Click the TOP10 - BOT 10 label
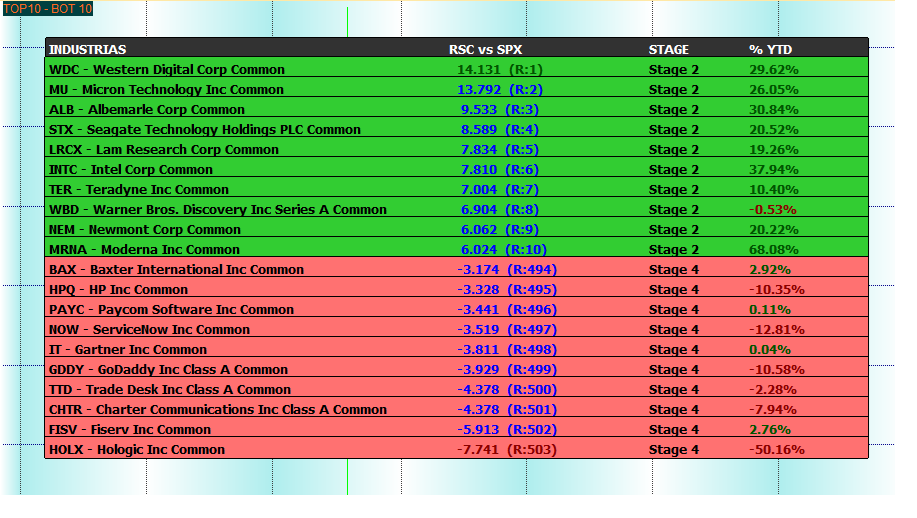The height and width of the screenshot is (518, 917). tap(48, 9)
